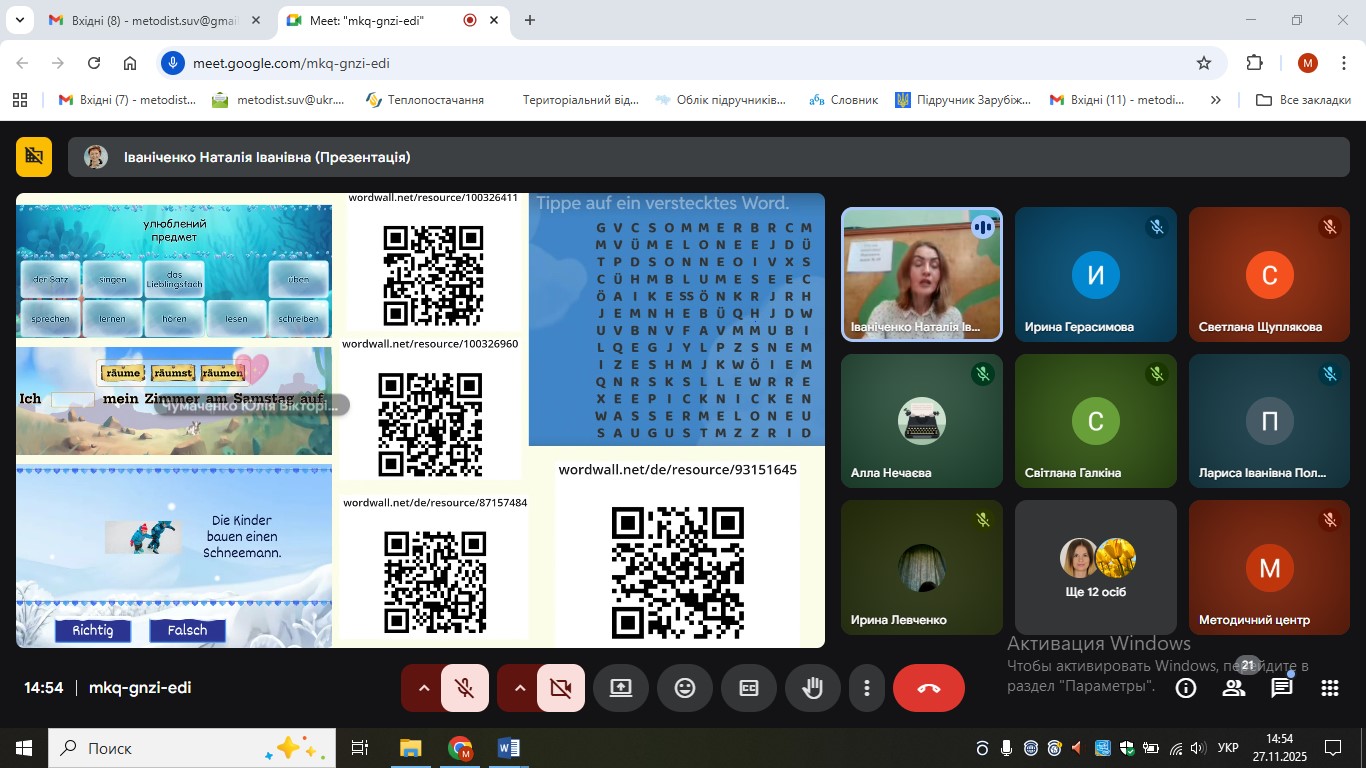This screenshot has height=768, width=1366.
Task: Open the meeting details info icon
Action: (1186, 688)
